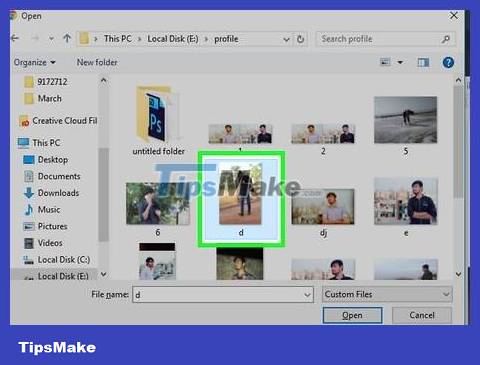Screen dimensions: 480x365
Task: Click the folder icon in address bar
Action: (84, 39)
